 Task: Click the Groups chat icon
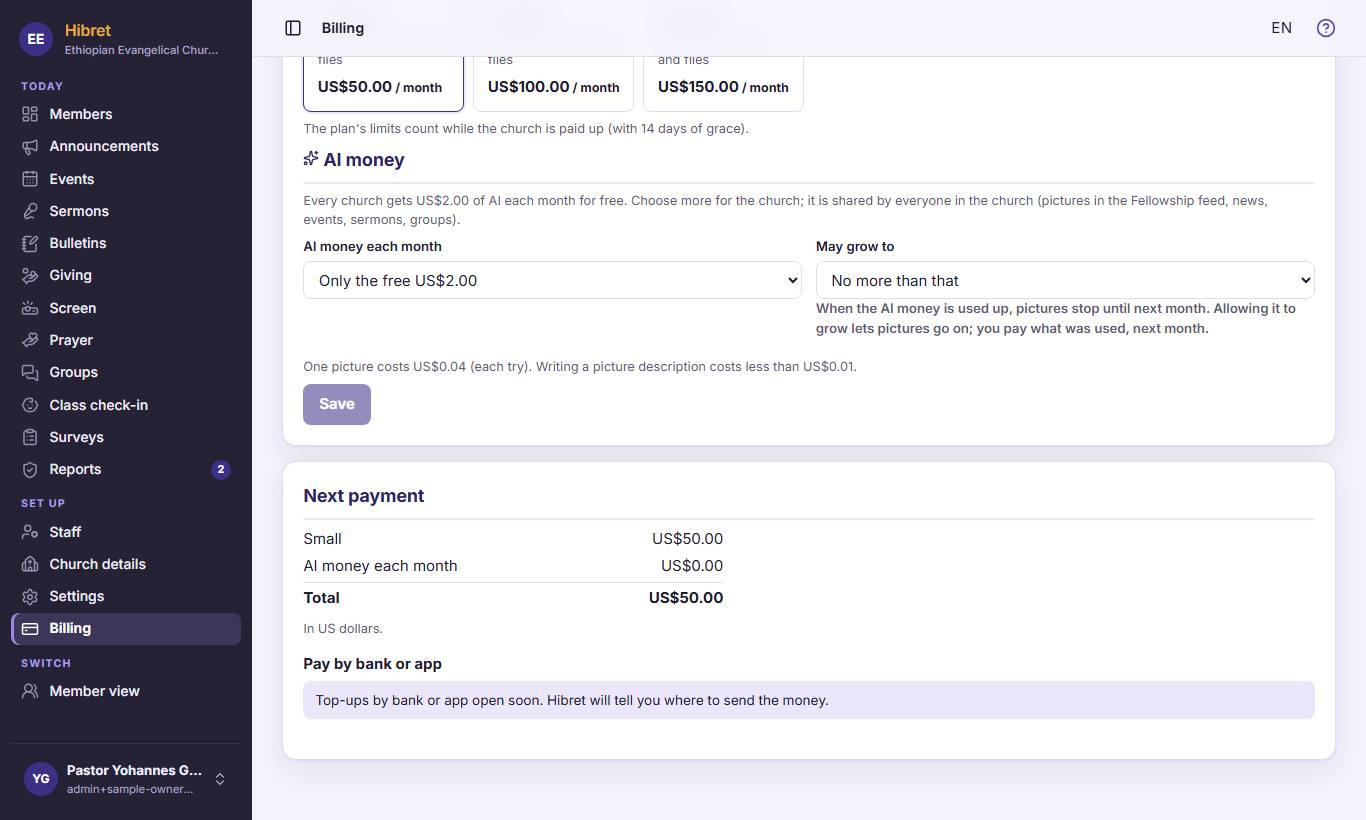[x=30, y=372]
